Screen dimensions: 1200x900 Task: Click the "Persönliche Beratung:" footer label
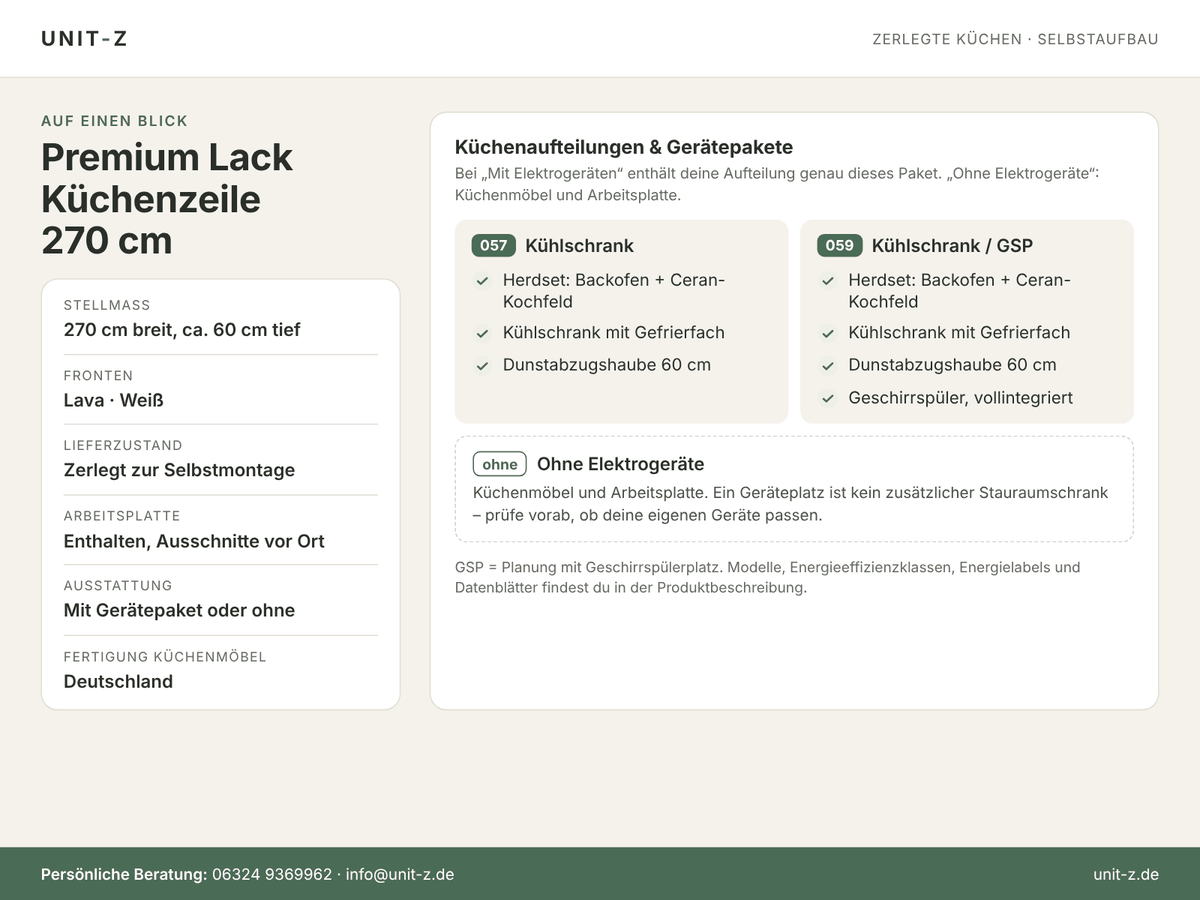pyautogui.click(x=124, y=874)
